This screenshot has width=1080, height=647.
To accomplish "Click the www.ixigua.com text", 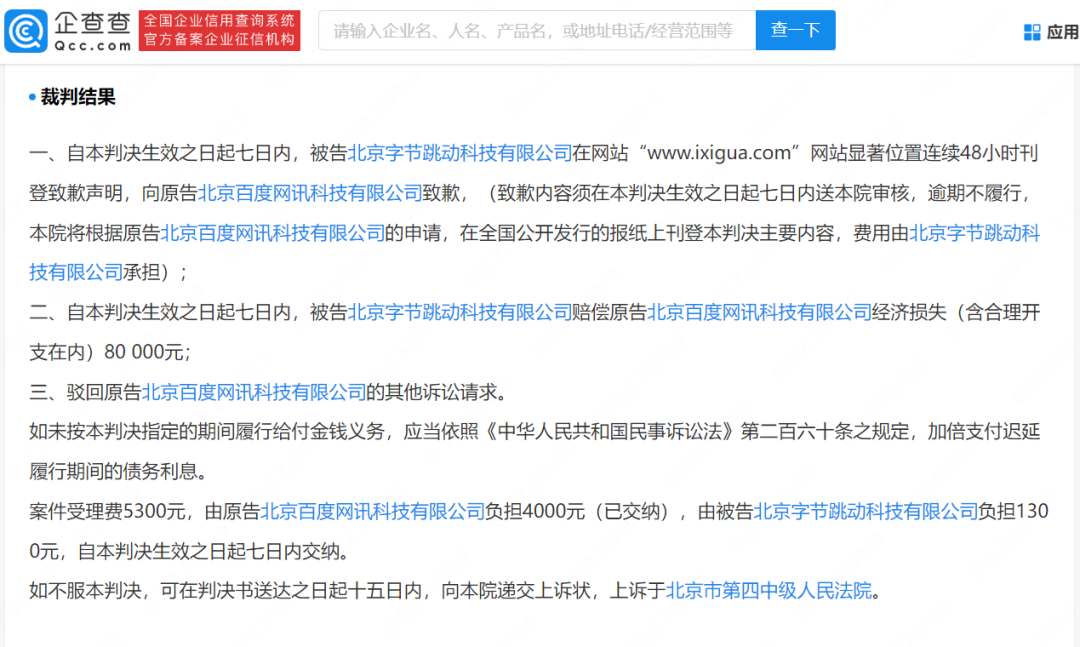I will tap(718, 153).
